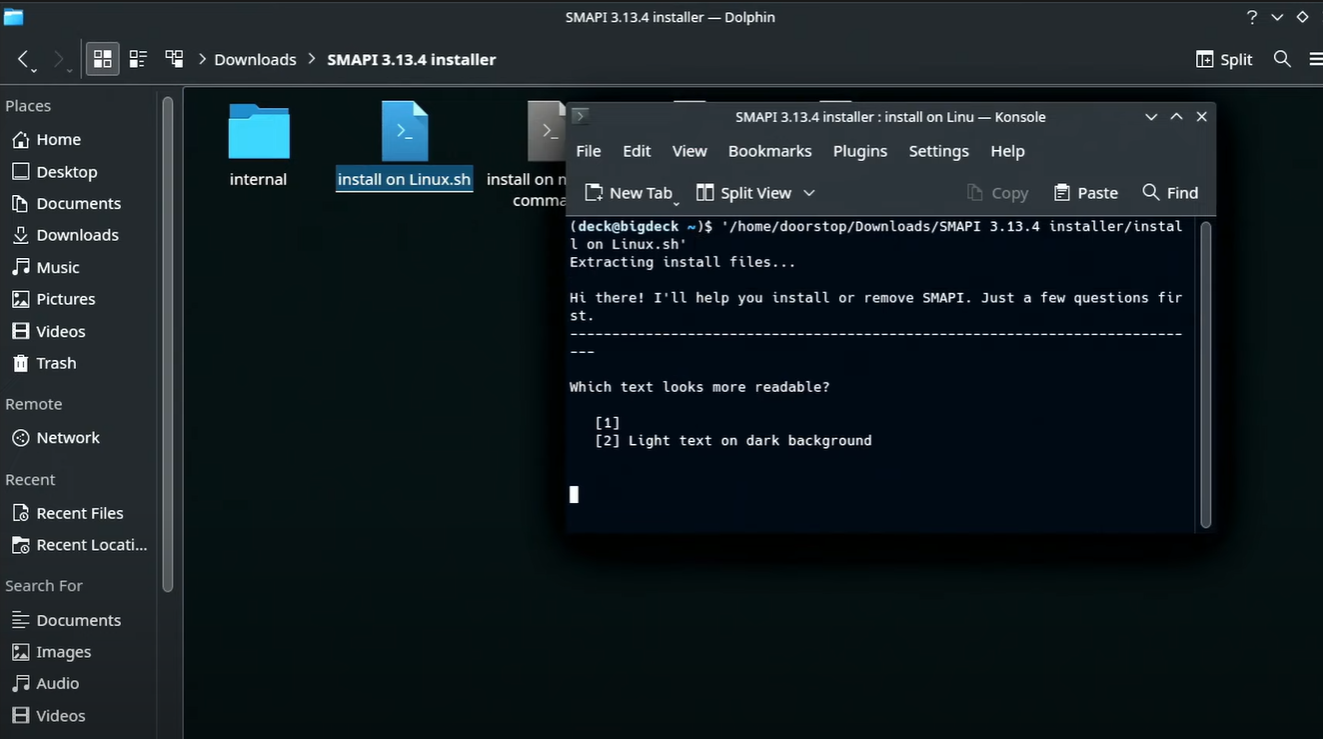The image size is (1323, 739).
Task: Open the Dolphin hamburger menu
Action: [x=1315, y=59]
